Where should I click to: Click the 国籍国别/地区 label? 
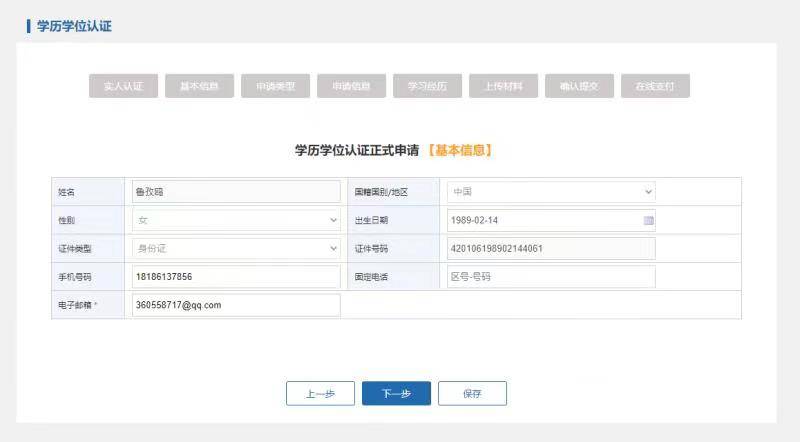[x=381, y=192]
